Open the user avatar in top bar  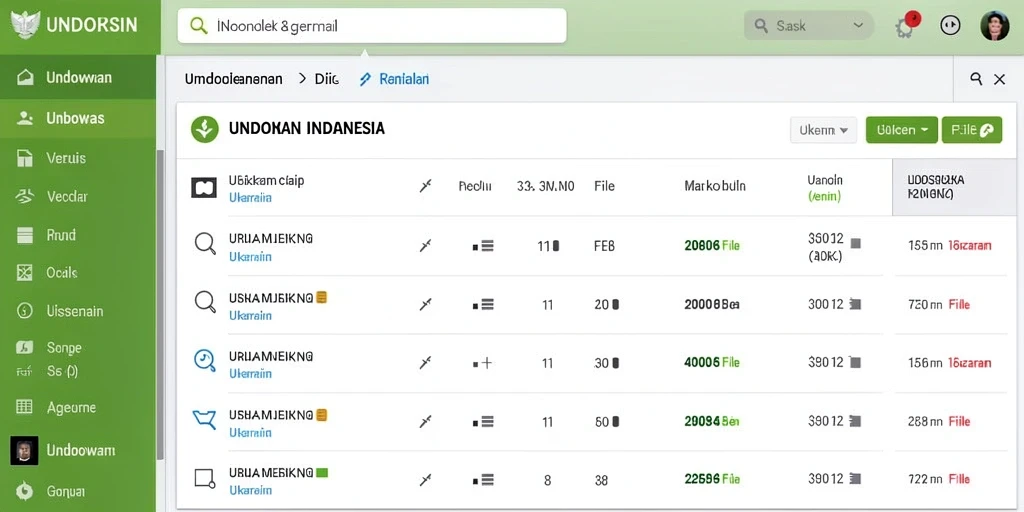tap(995, 26)
